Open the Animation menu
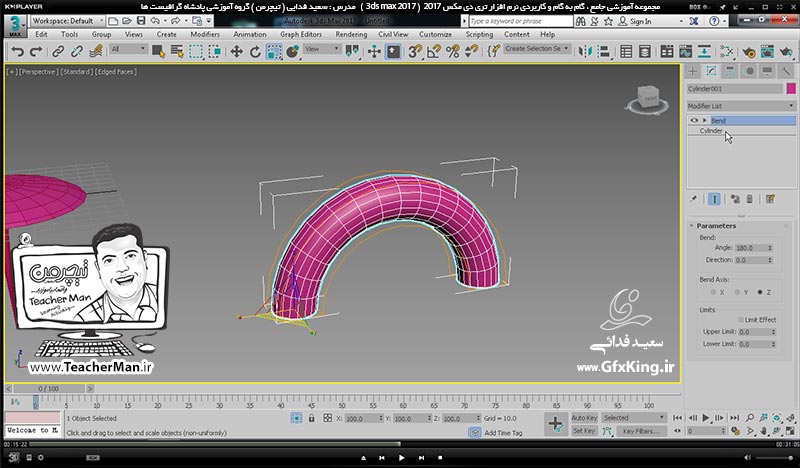Viewport: 800px width, 468px height. click(249, 34)
